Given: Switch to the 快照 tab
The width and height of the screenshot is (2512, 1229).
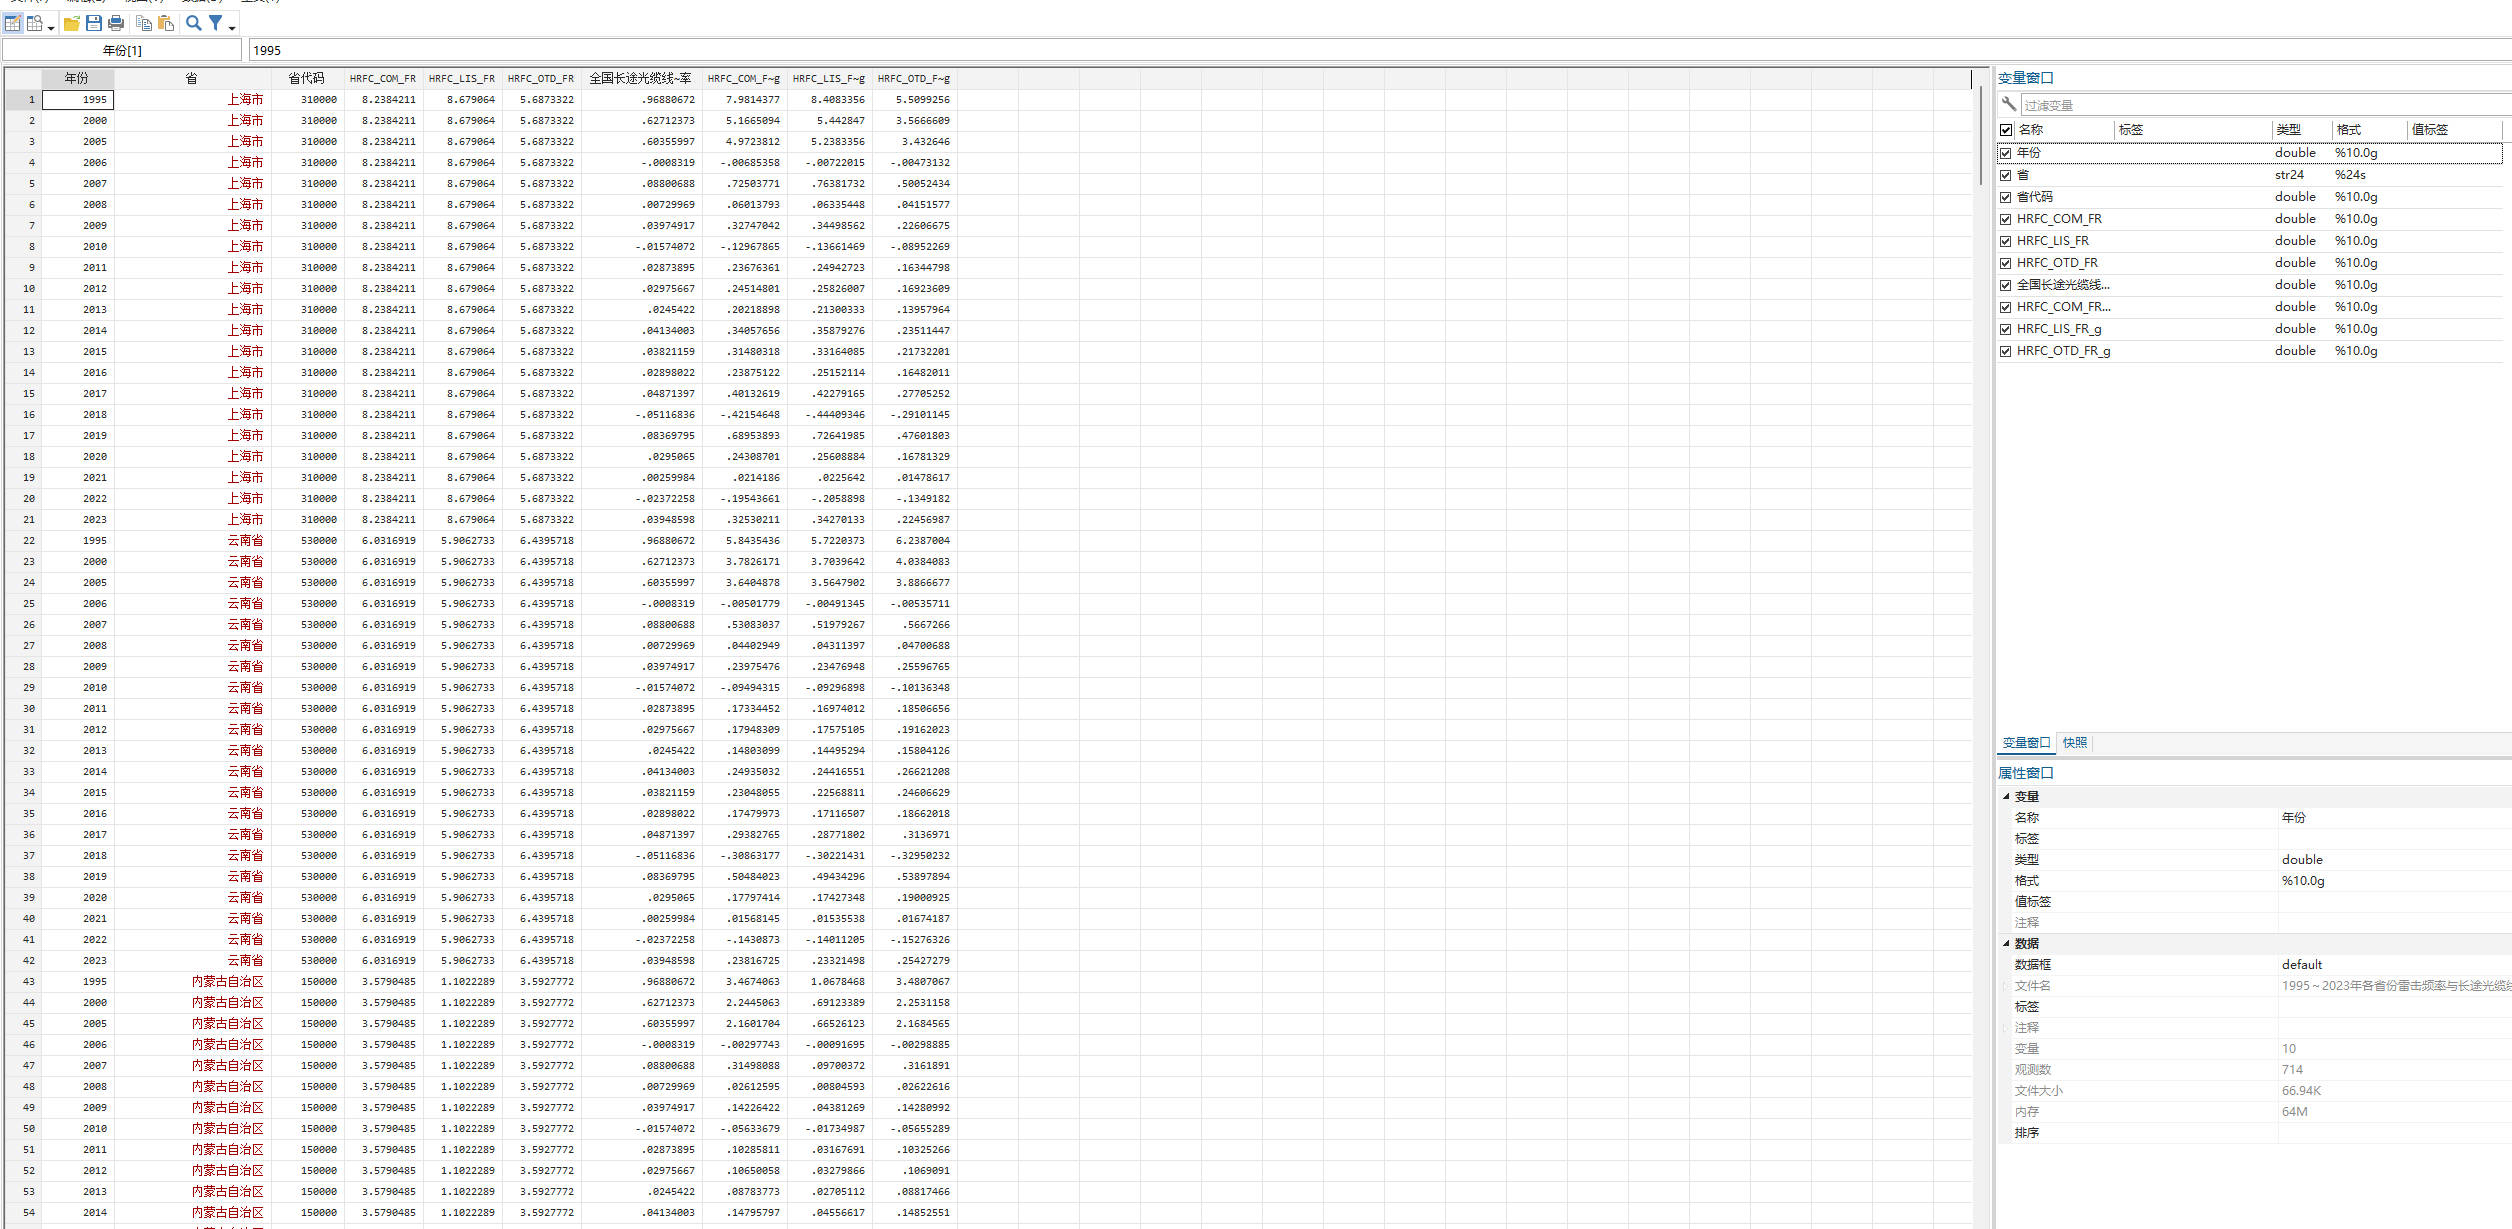Looking at the screenshot, I should click(x=2074, y=743).
